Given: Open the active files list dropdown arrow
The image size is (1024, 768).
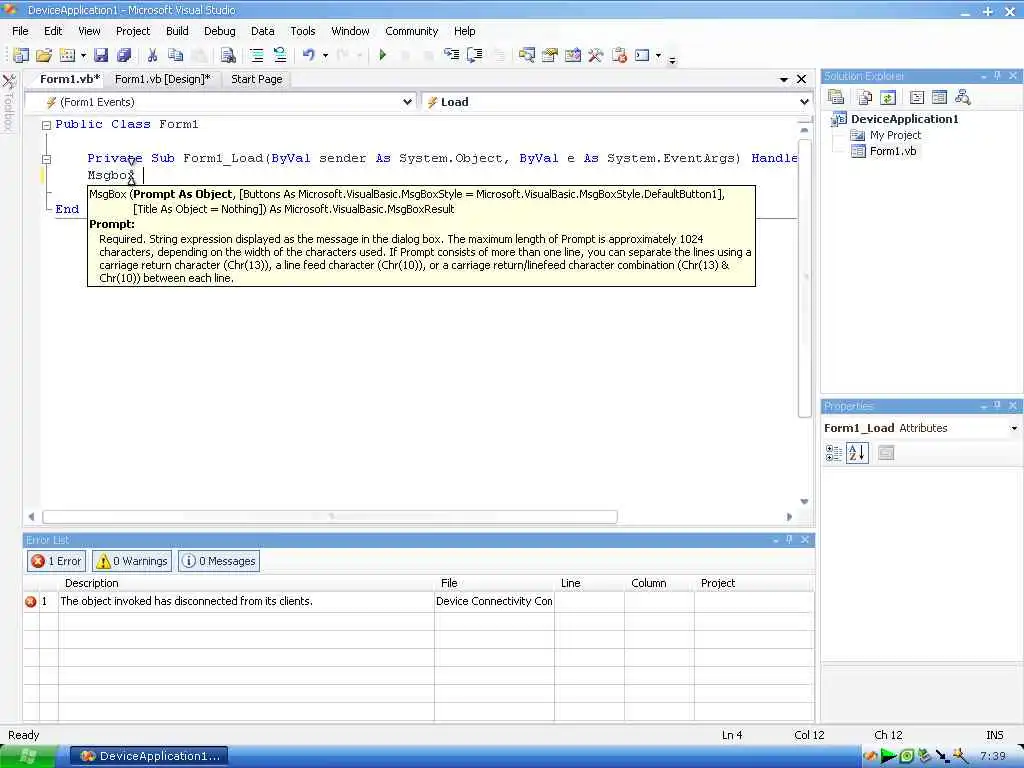Looking at the screenshot, I should pos(784,79).
